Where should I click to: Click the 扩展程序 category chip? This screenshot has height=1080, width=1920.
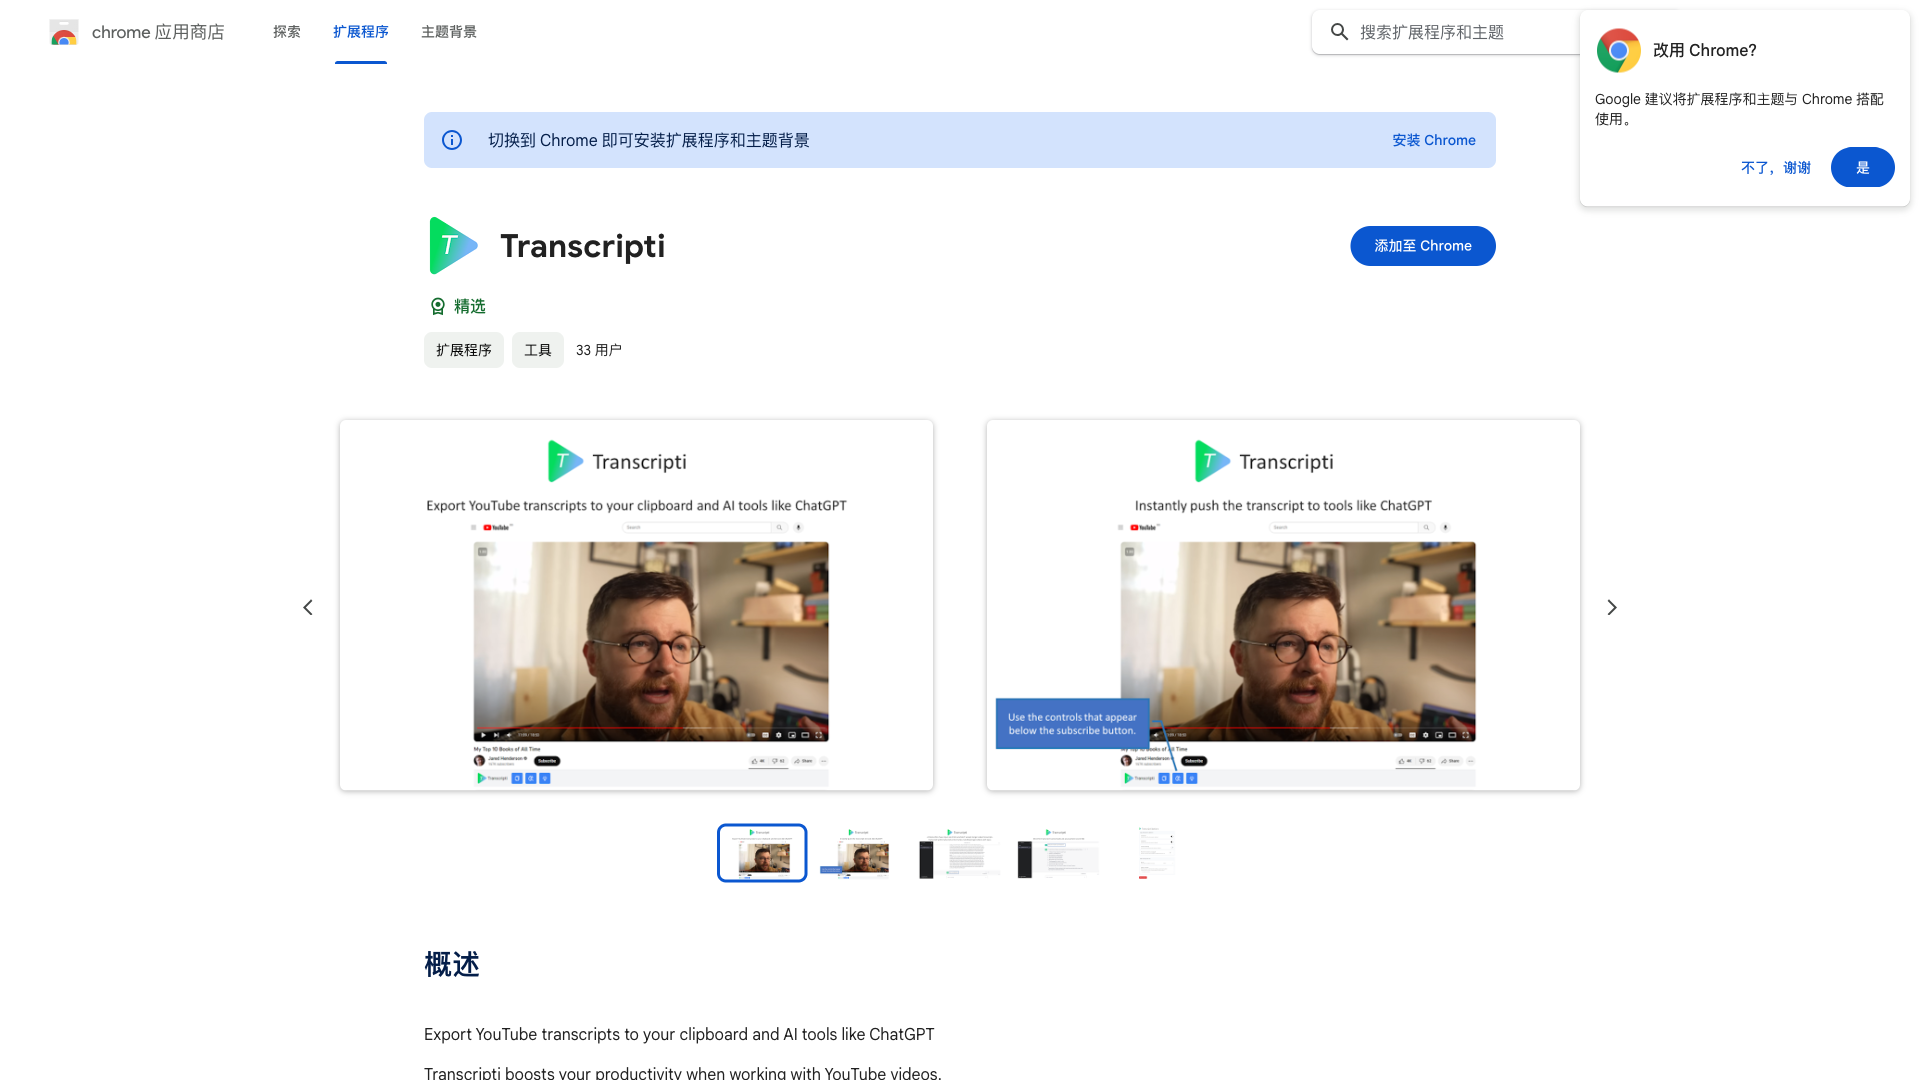point(464,350)
